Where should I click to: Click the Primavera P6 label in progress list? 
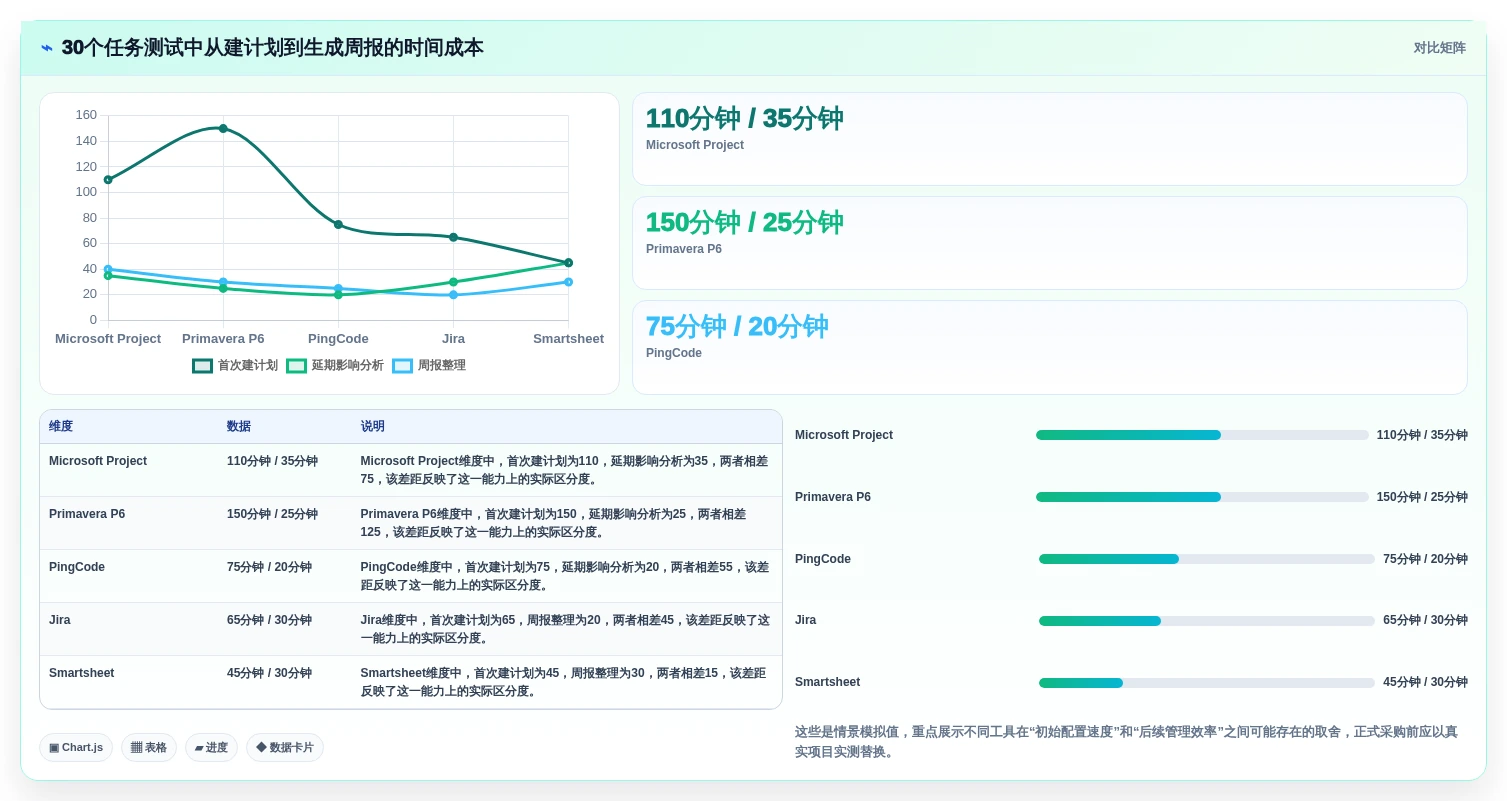[x=833, y=497]
